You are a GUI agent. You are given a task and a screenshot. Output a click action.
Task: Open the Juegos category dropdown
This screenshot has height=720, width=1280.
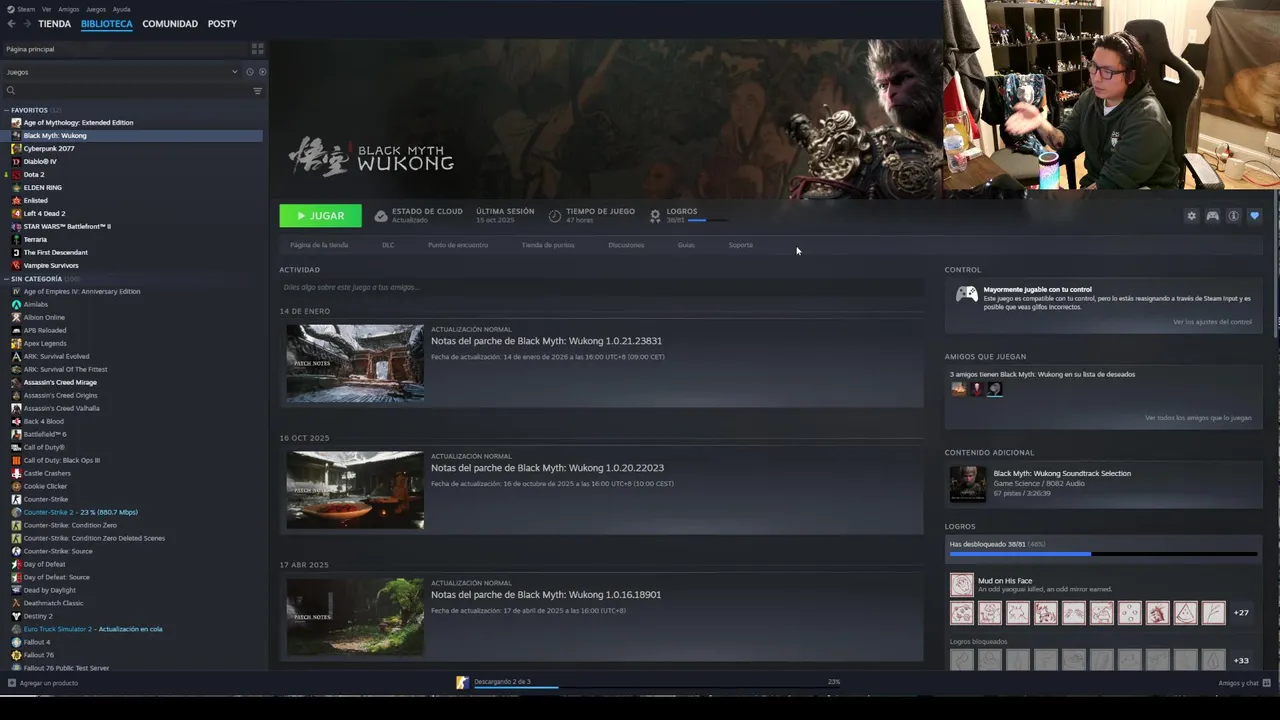click(x=120, y=72)
